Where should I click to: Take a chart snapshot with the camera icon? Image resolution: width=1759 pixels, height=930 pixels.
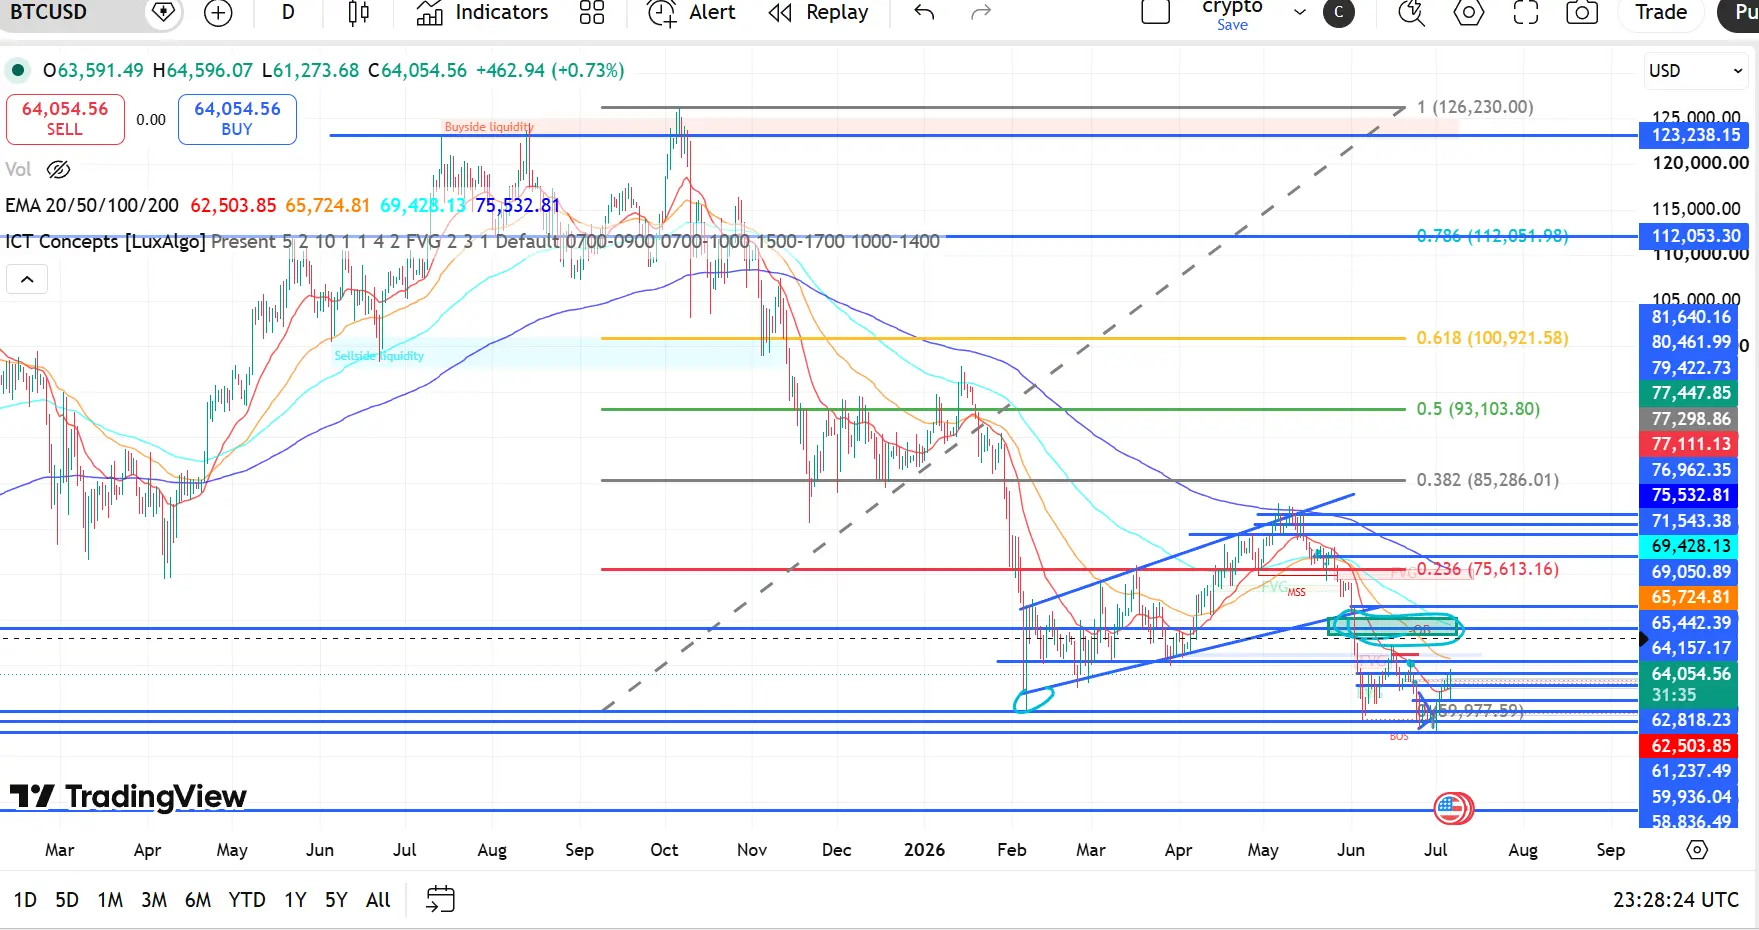point(1581,13)
